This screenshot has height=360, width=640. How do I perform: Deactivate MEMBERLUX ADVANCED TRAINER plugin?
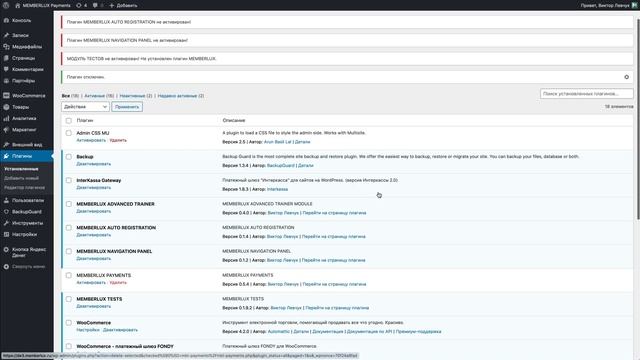click(x=93, y=211)
